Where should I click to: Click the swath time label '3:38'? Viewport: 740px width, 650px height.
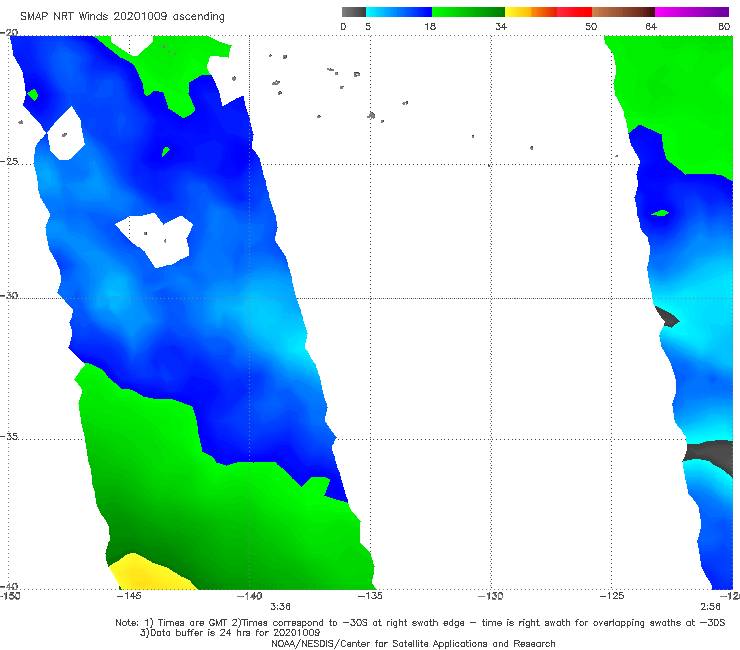click(280, 606)
